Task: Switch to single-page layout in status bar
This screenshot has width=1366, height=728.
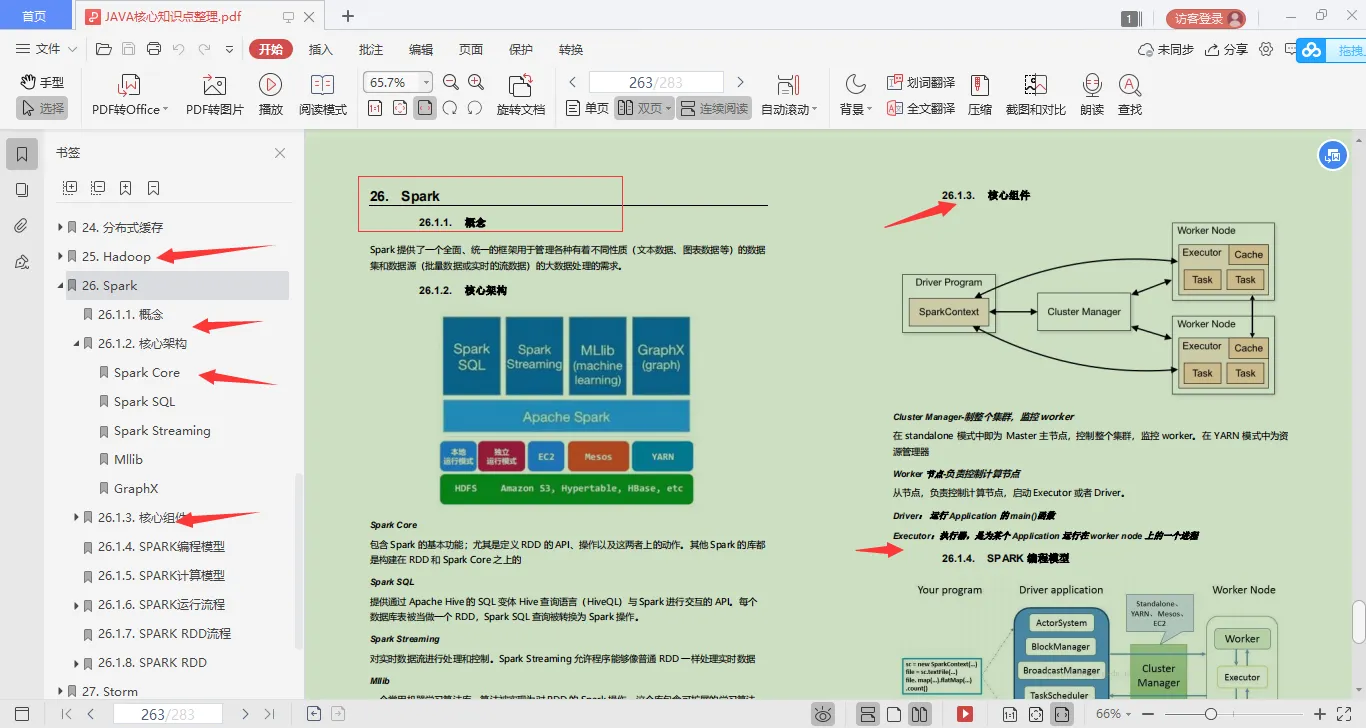Action: tap(895, 714)
